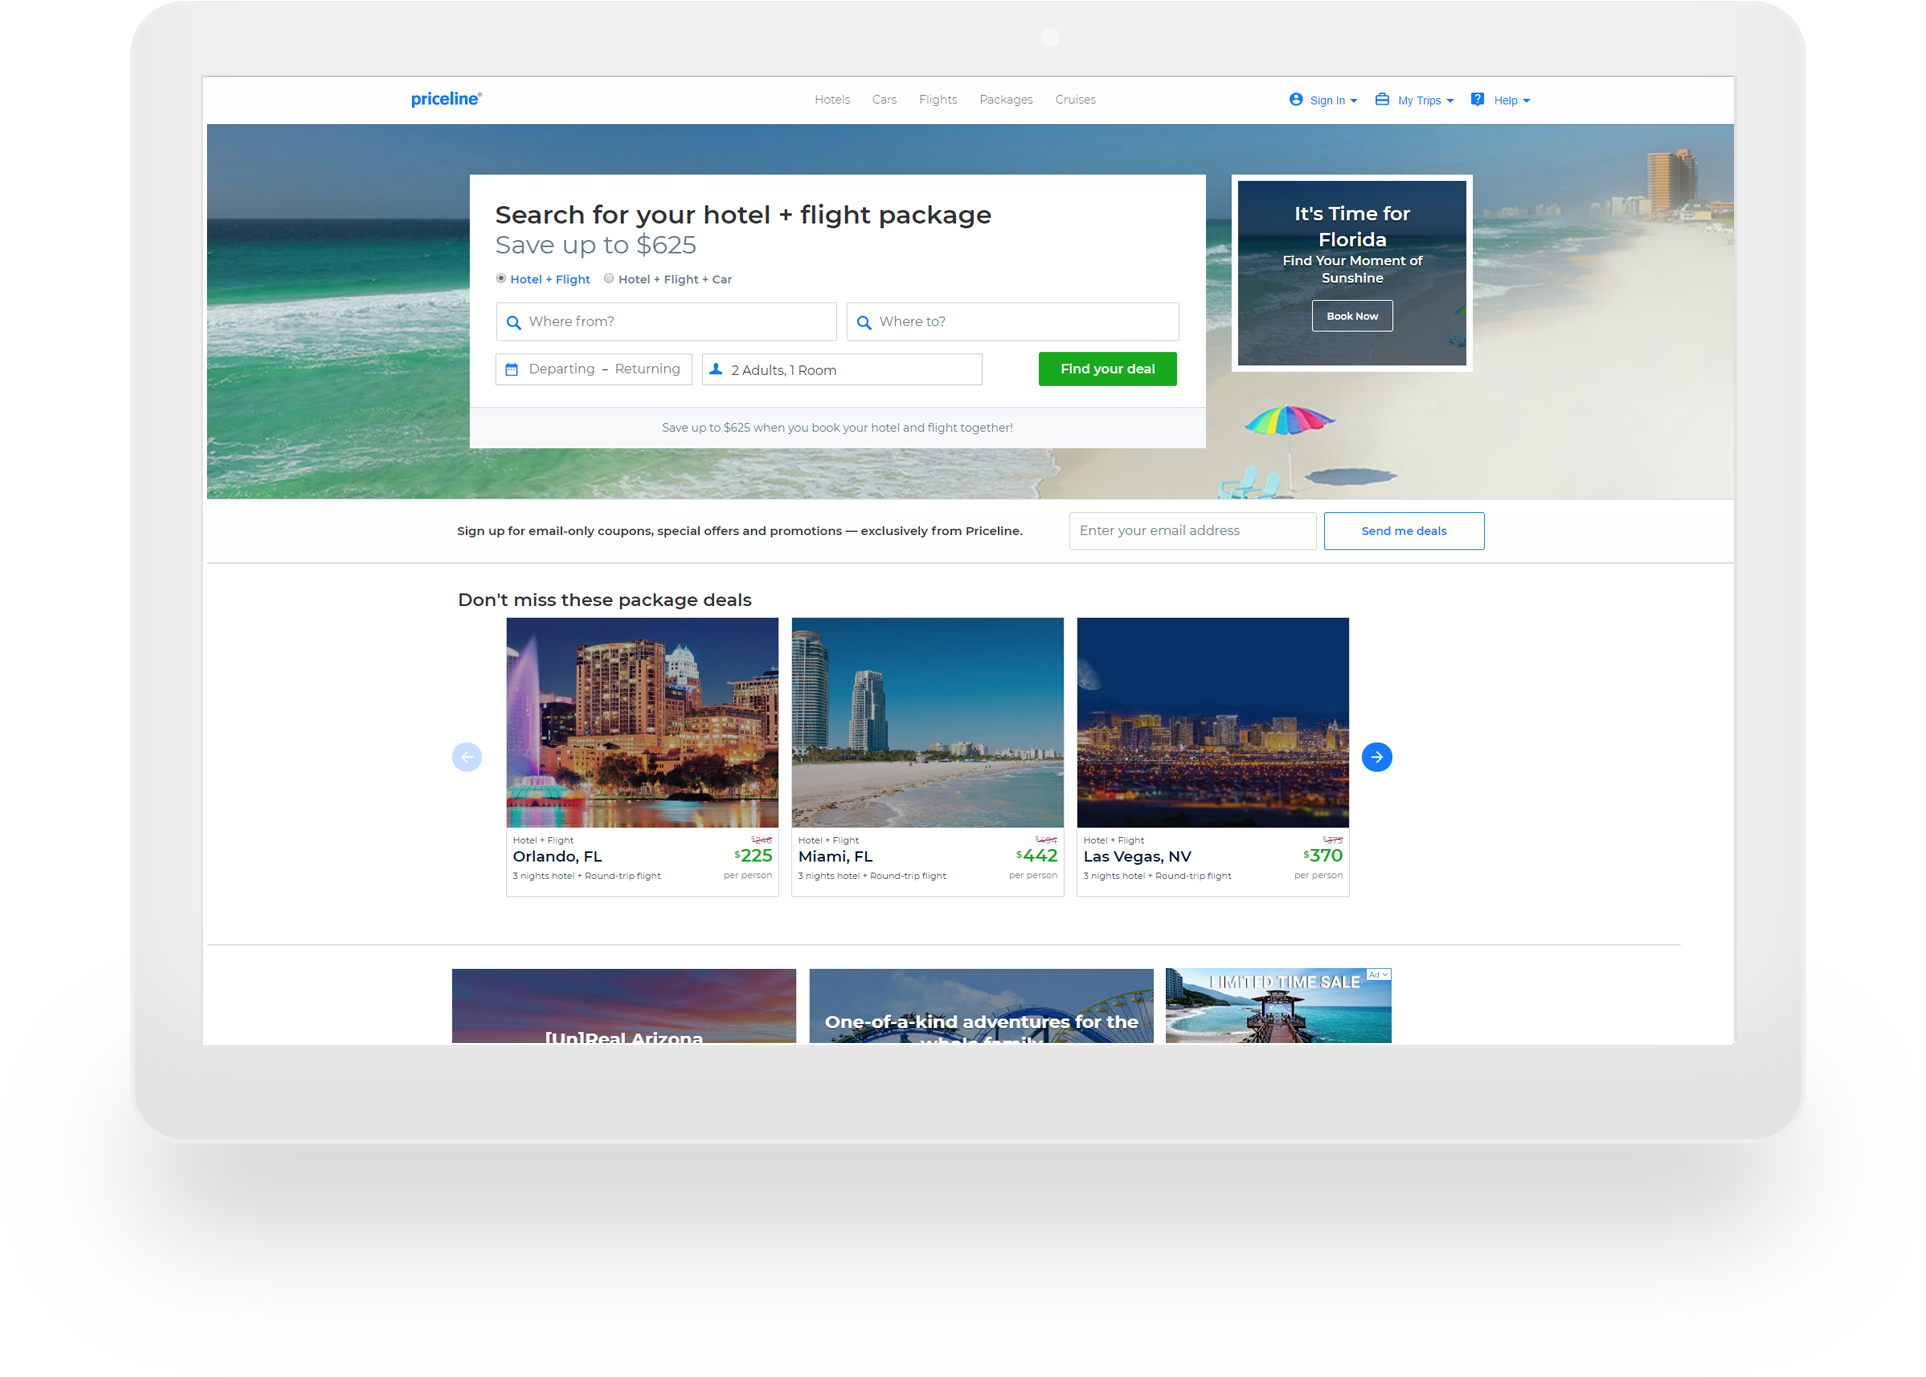Click the Where to search magnifier icon
Image resolution: width=1926 pixels, height=1377 pixels.
click(864, 322)
